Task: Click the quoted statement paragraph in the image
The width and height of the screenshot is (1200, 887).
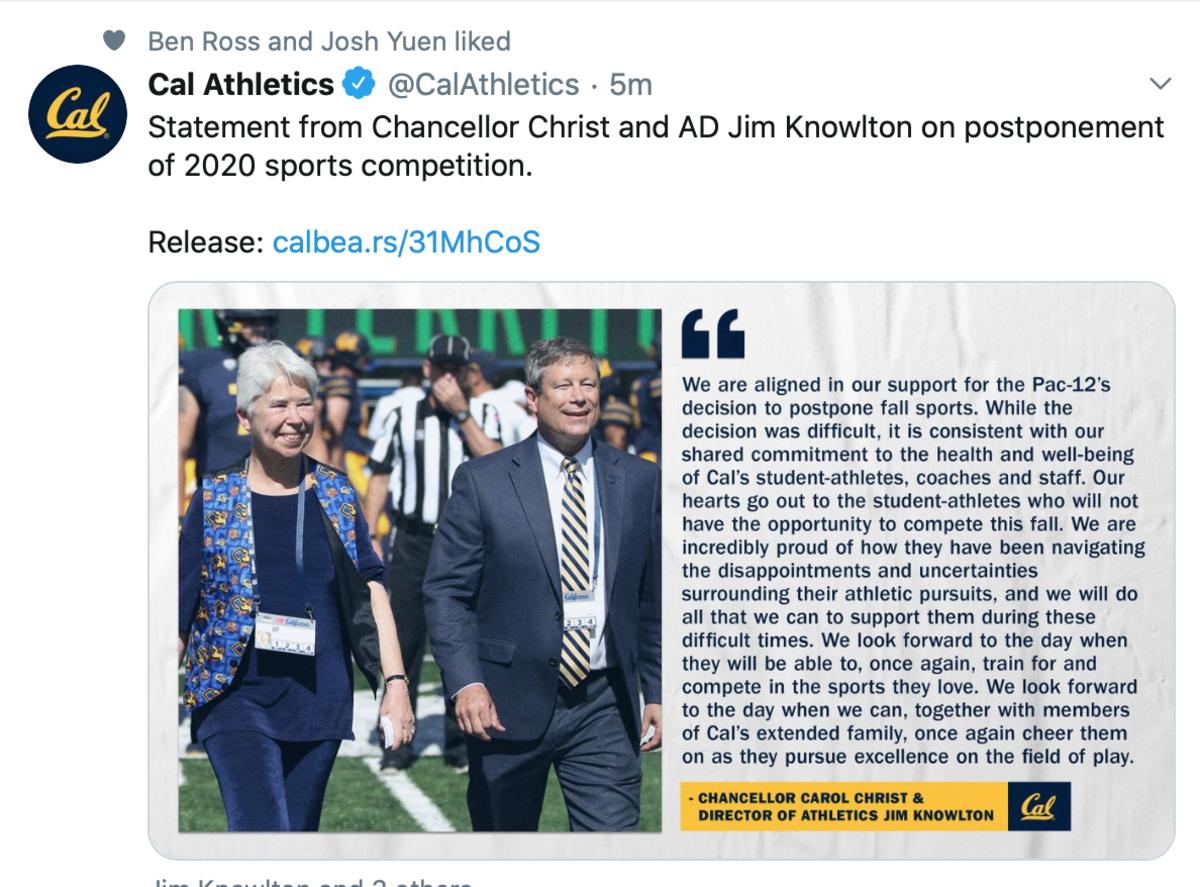Action: (x=910, y=570)
